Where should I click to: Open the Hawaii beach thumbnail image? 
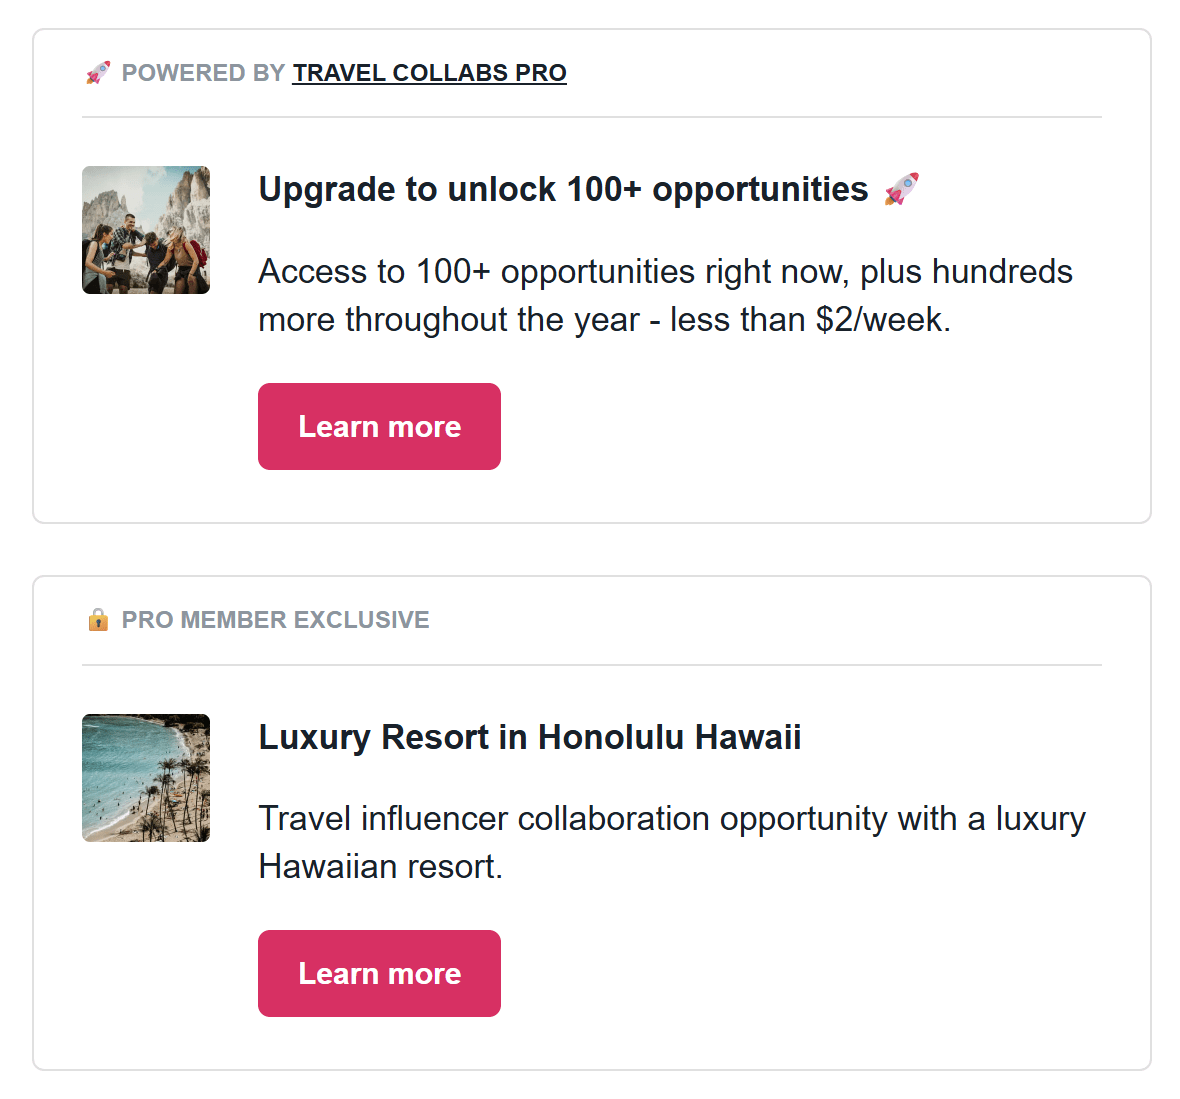(x=146, y=778)
